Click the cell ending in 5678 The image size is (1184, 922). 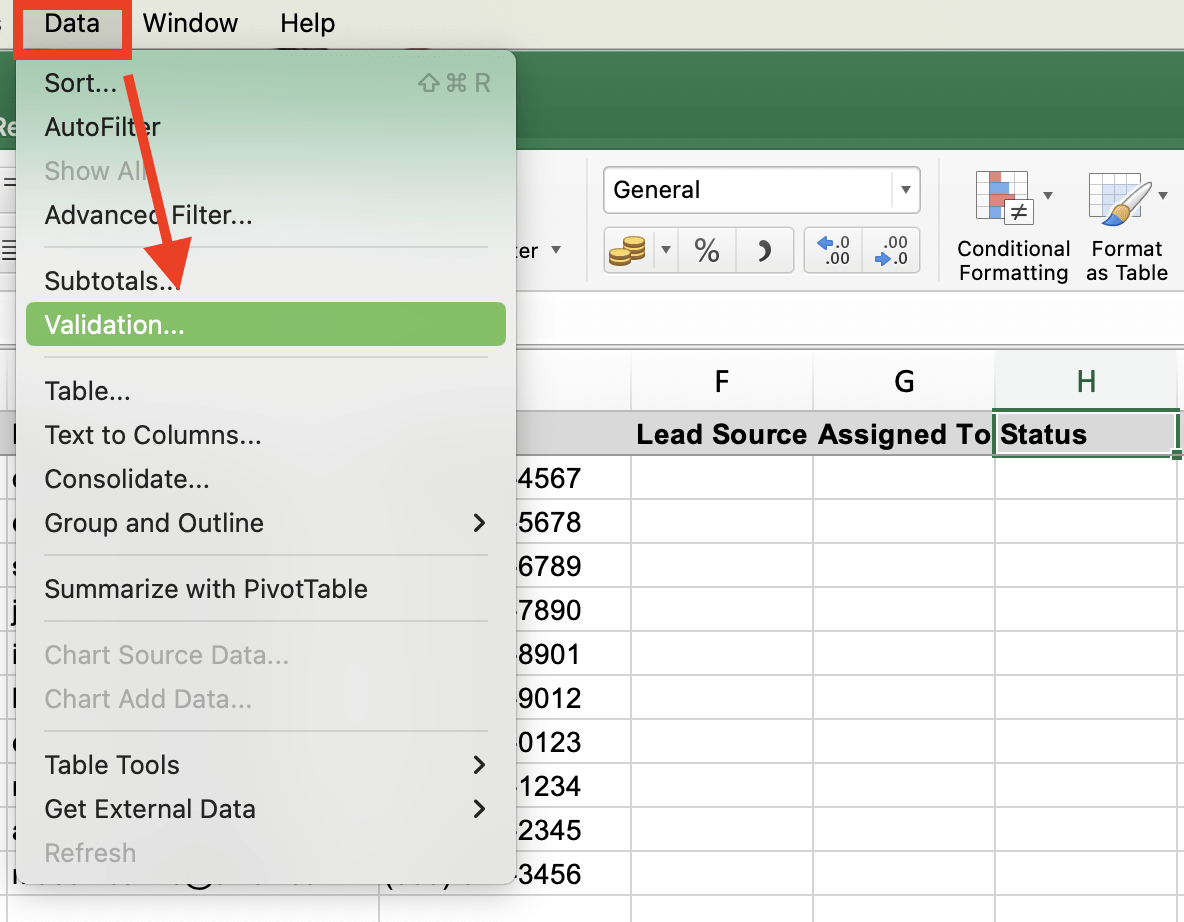tap(573, 522)
